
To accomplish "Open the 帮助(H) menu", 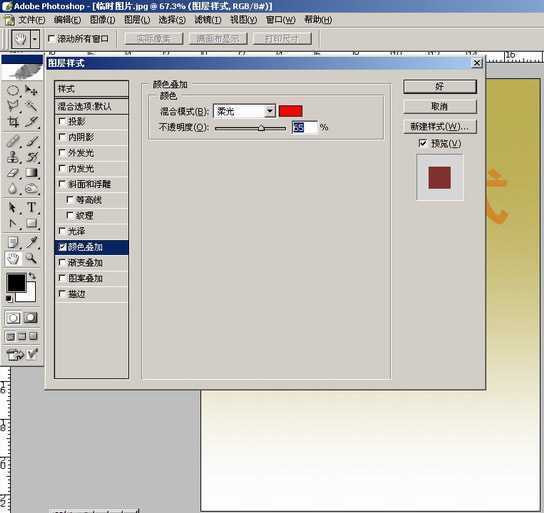I will point(318,20).
